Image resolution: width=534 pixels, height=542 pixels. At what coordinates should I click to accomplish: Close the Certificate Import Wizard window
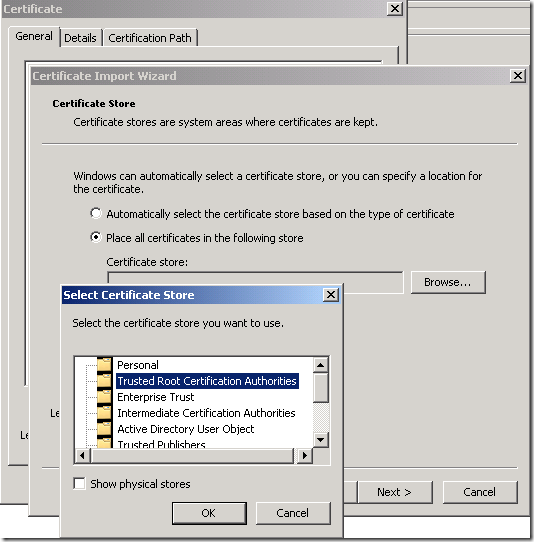(517, 75)
